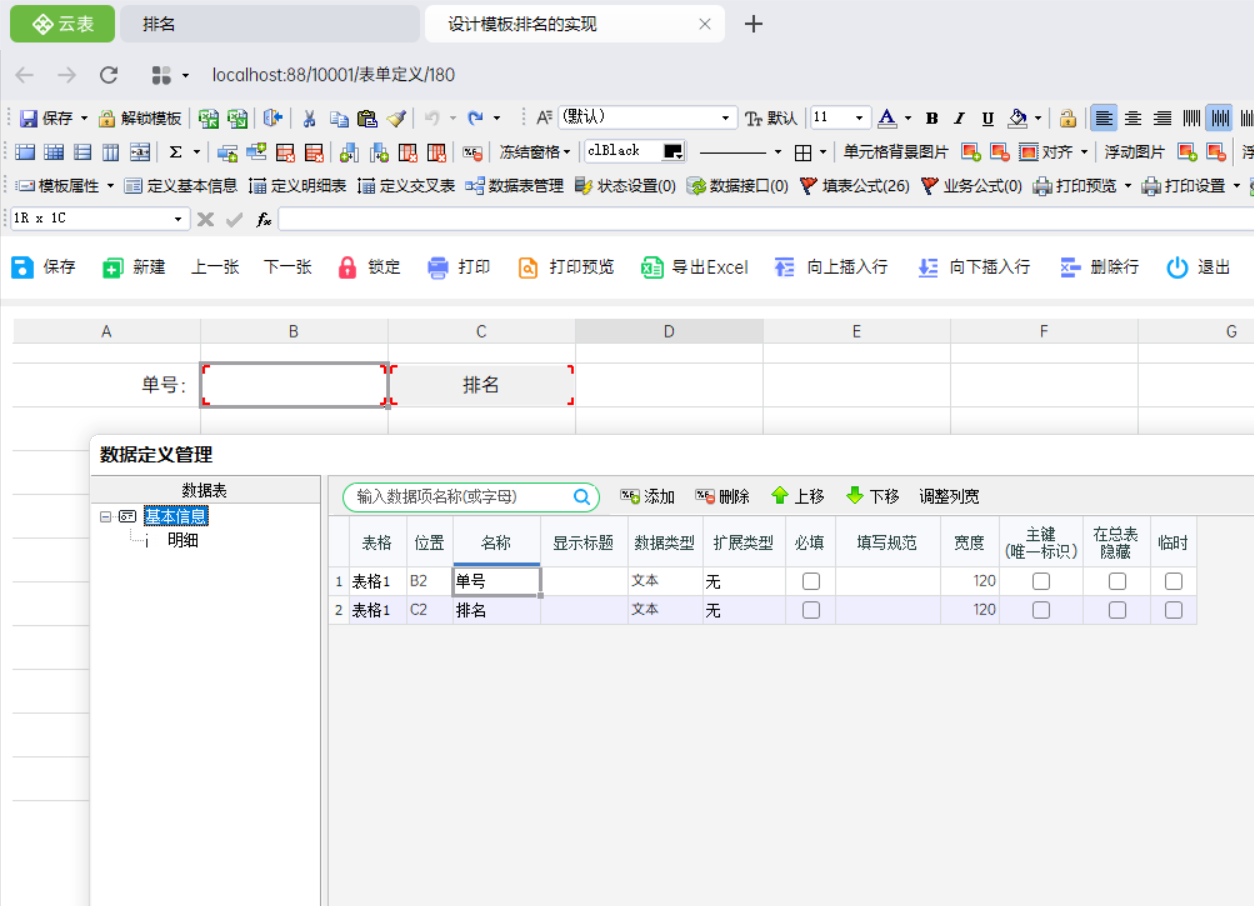Toggle 必填 checkbox for 单号 row
The image size is (1254, 906).
[x=811, y=581]
